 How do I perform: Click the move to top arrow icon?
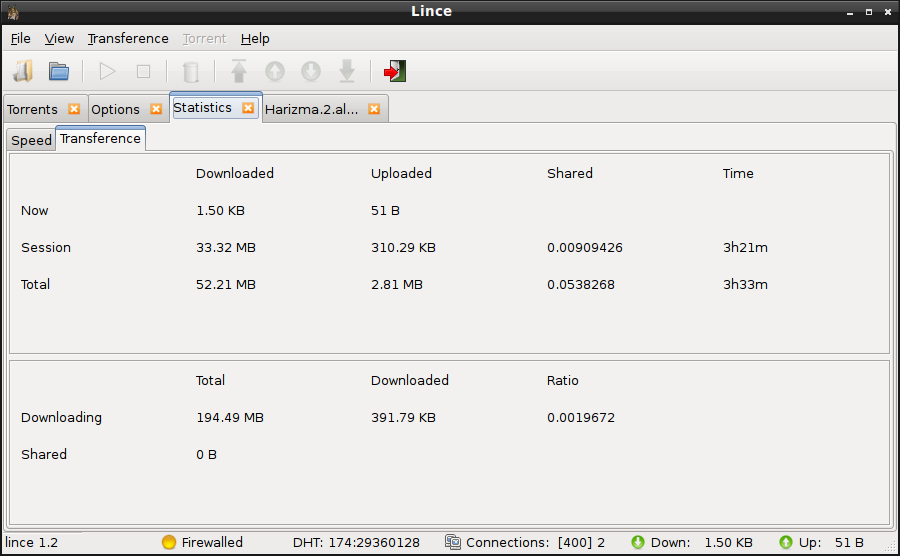tap(239, 71)
